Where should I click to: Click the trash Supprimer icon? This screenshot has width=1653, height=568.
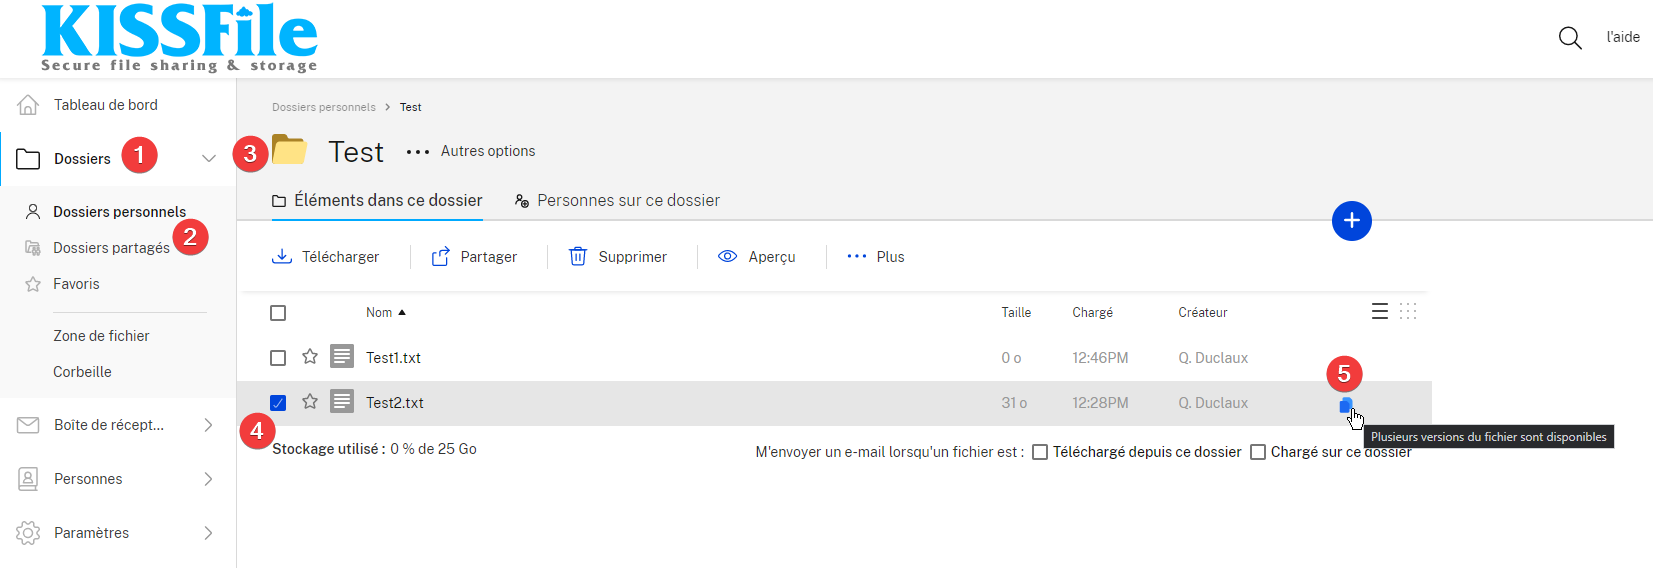(x=578, y=257)
